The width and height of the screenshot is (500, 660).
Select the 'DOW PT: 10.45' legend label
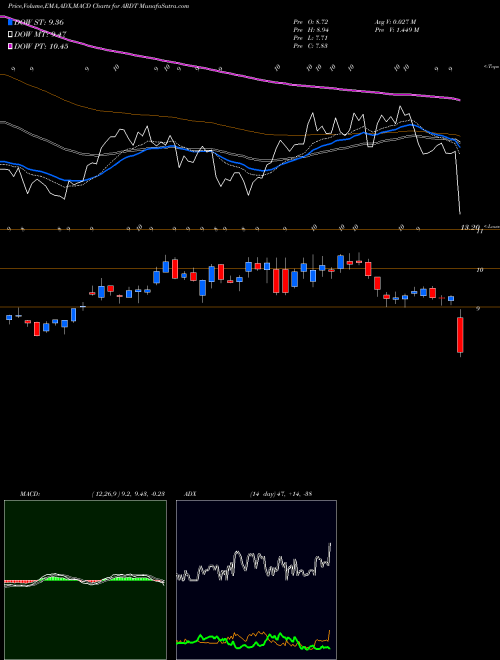(x=41, y=46)
